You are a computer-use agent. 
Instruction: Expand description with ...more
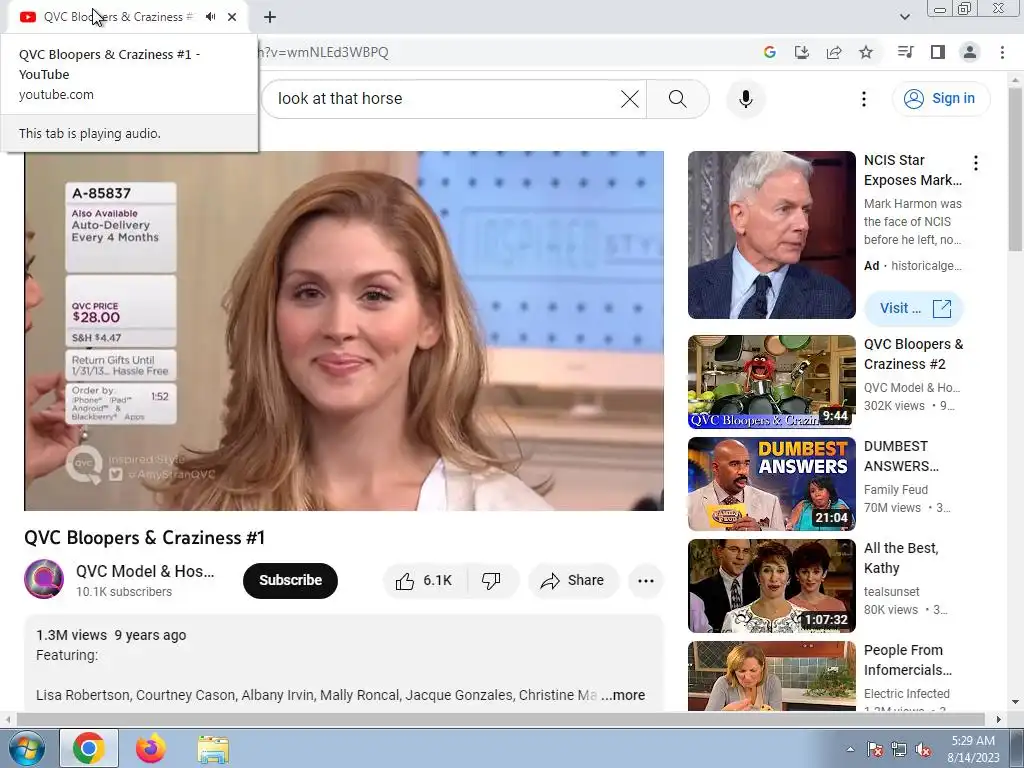623,695
